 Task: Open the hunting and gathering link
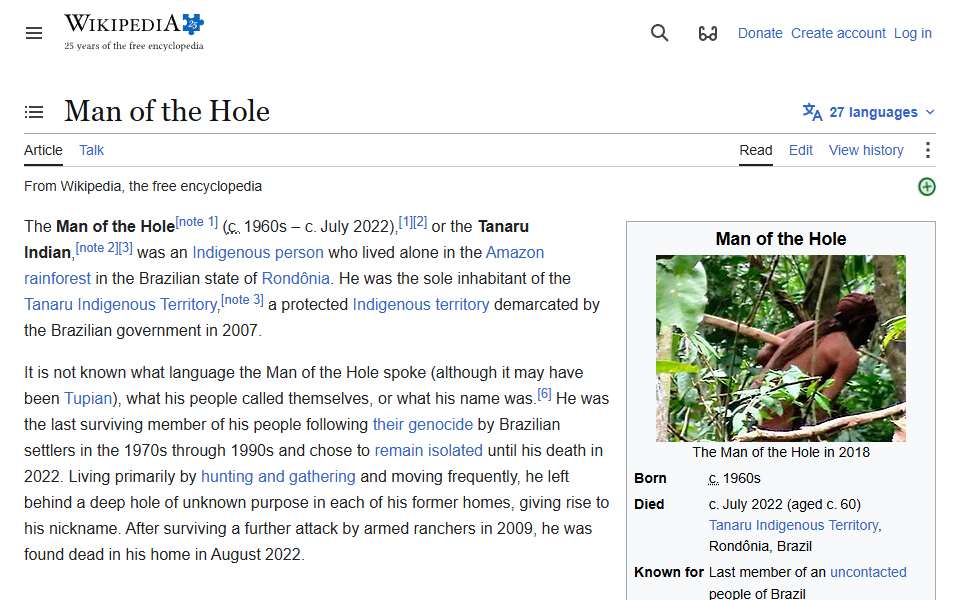pyautogui.click(x=278, y=476)
